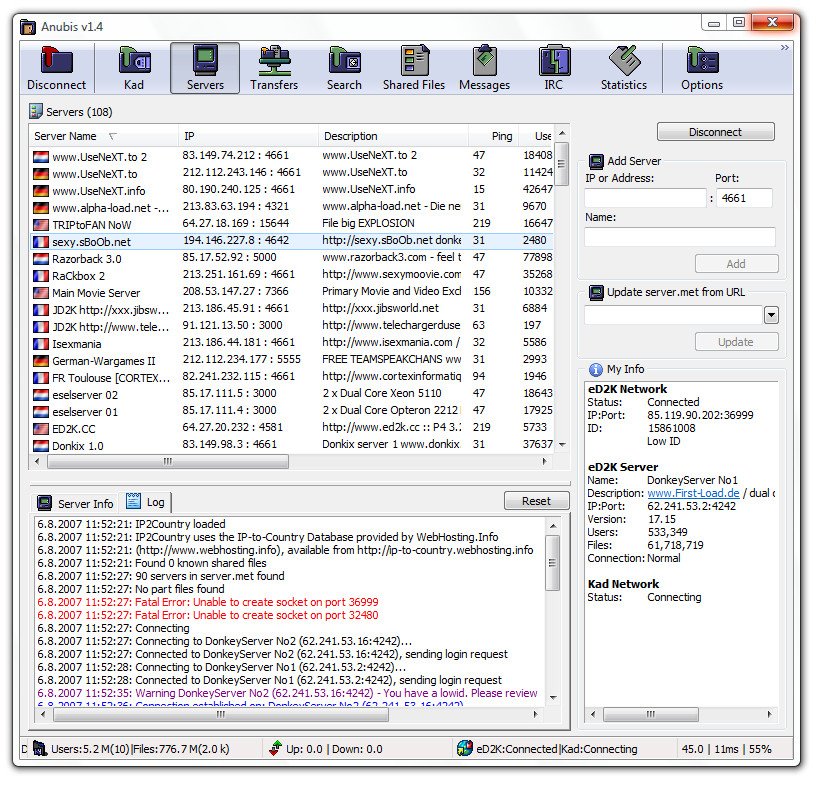Click the Servers (108) list icon
This screenshot has width=816, height=786.
[x=35, y=111]
